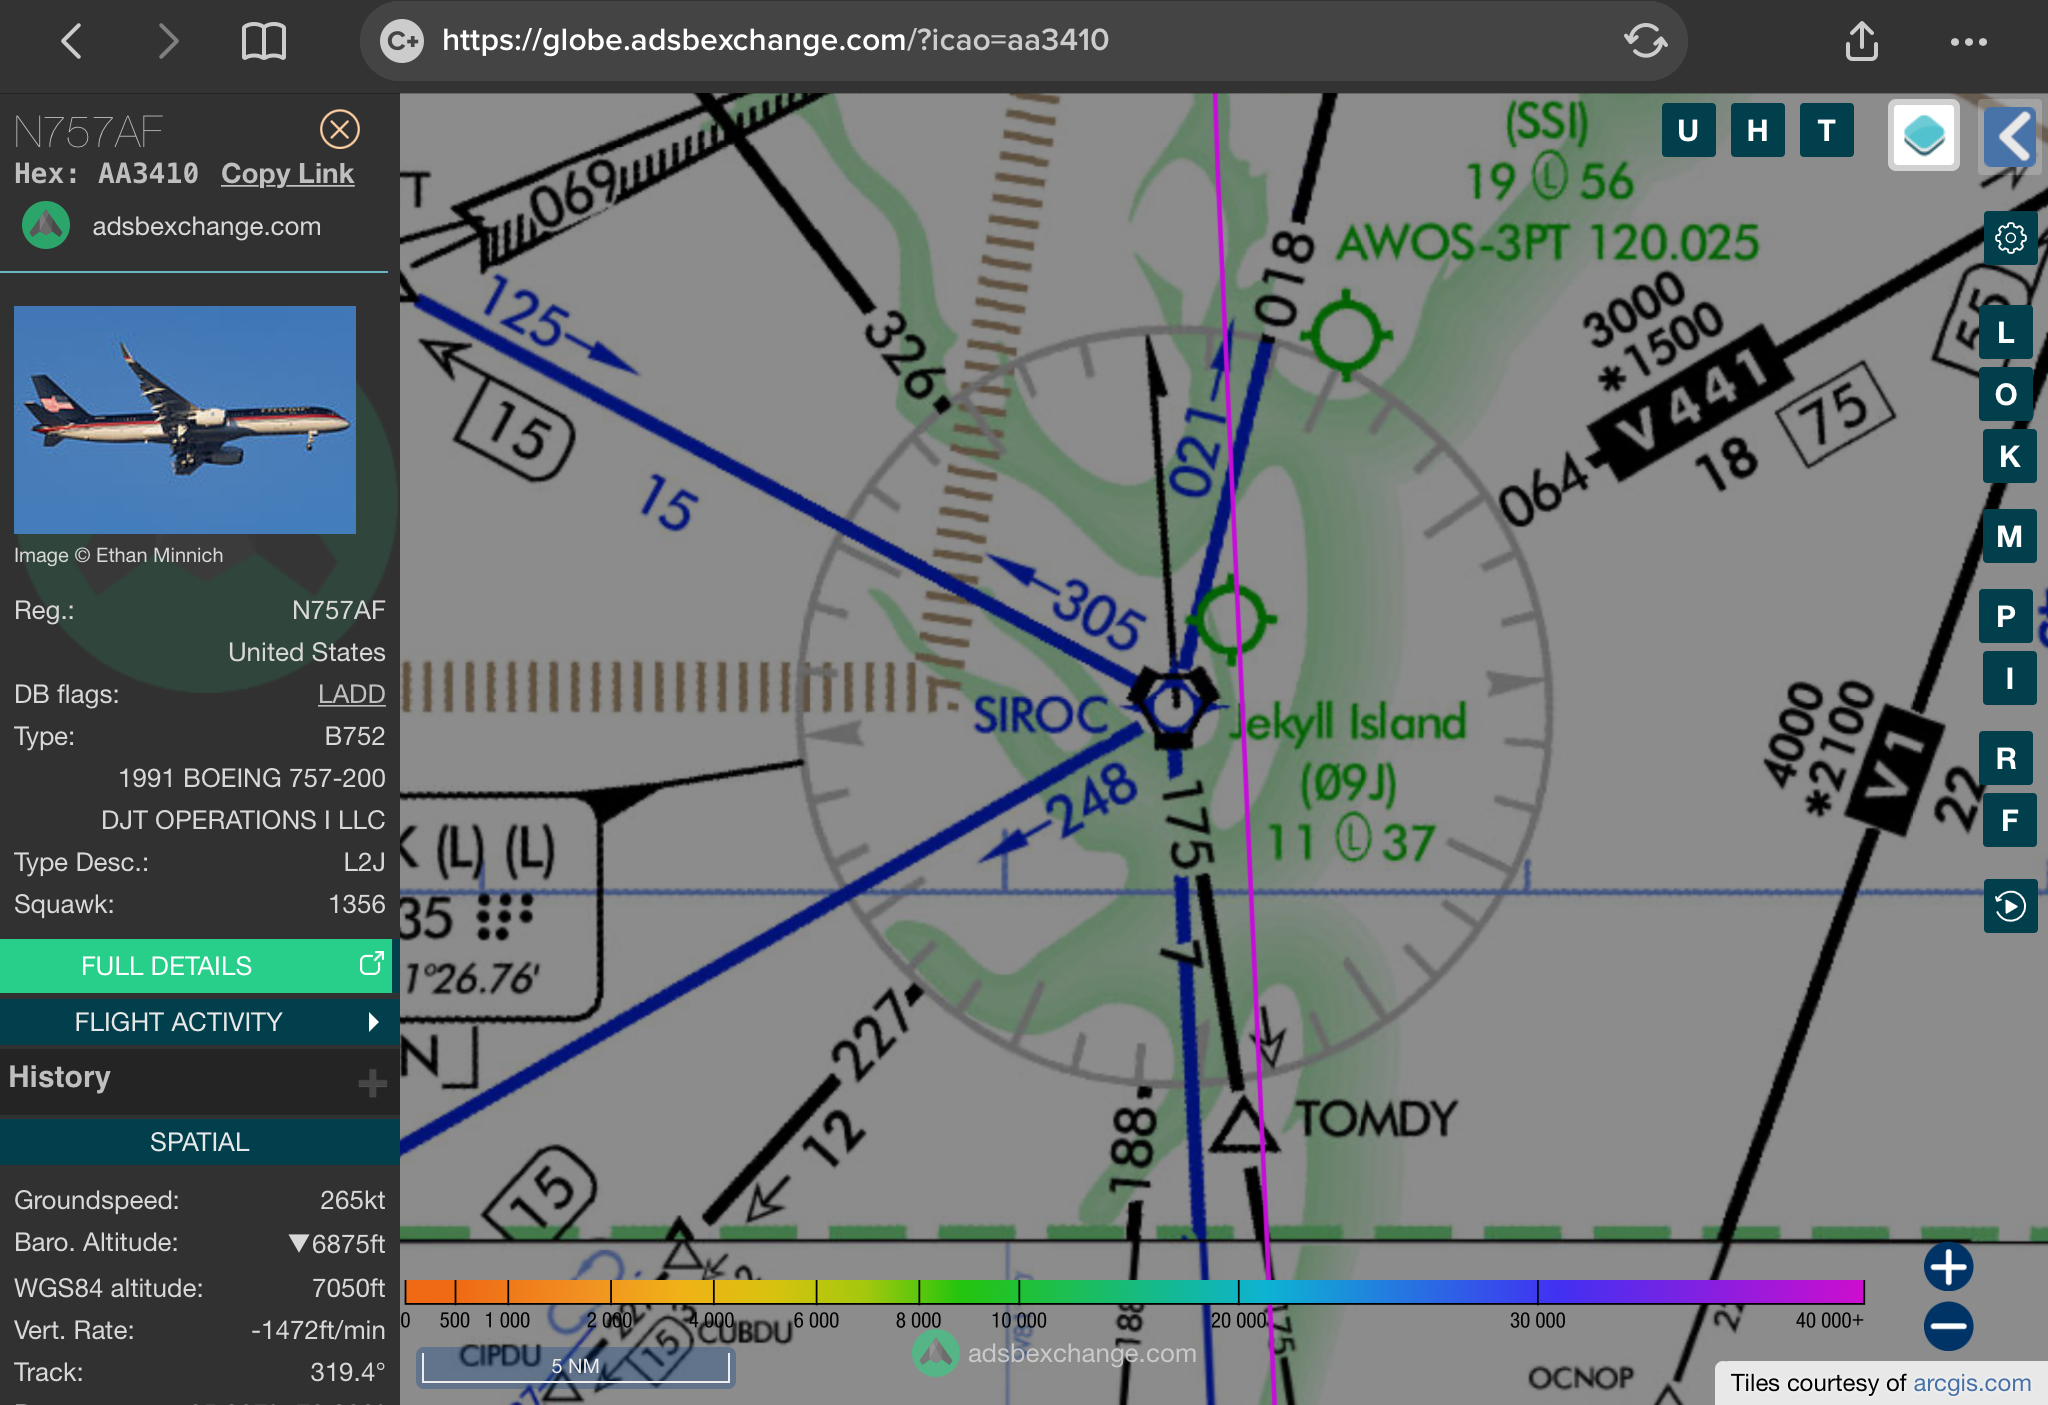2048x1405 pixels.
Task: Select the SPATIAL section header
Action: pos(200,1142)
